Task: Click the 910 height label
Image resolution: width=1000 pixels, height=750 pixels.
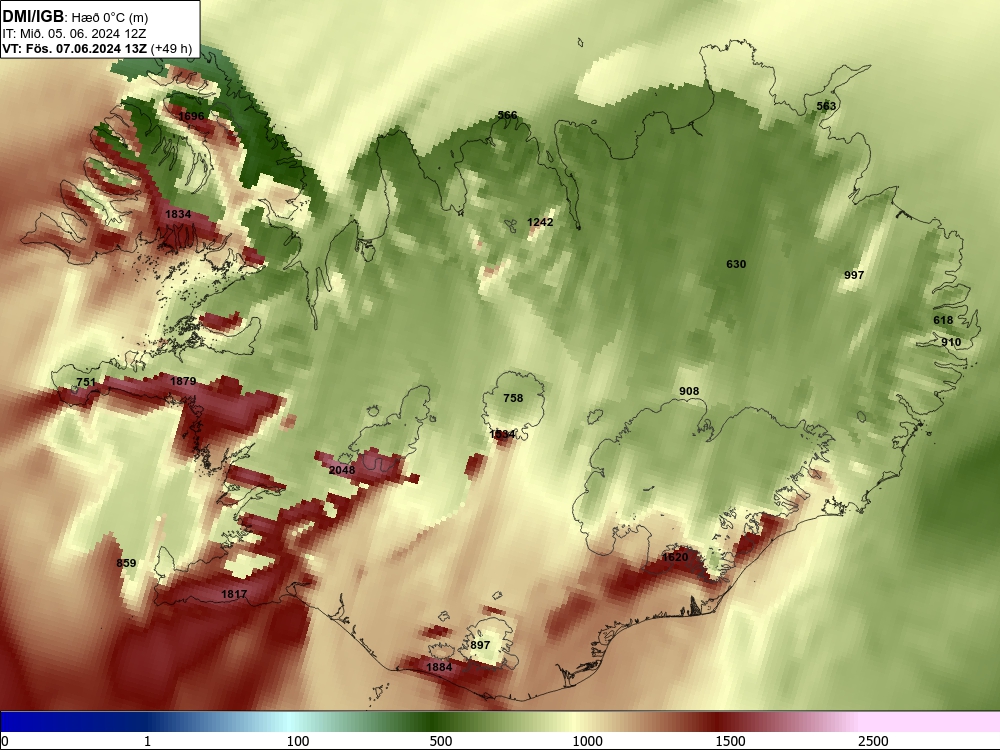Action: pyautogui.click(x=951, y=342)
